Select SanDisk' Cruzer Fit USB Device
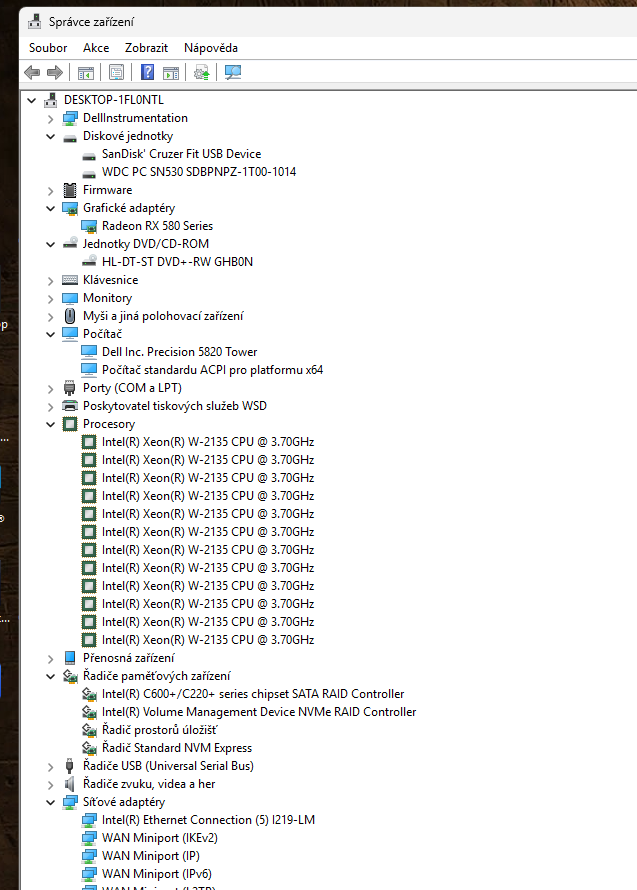The image size is (637, 890). [181, 154]
